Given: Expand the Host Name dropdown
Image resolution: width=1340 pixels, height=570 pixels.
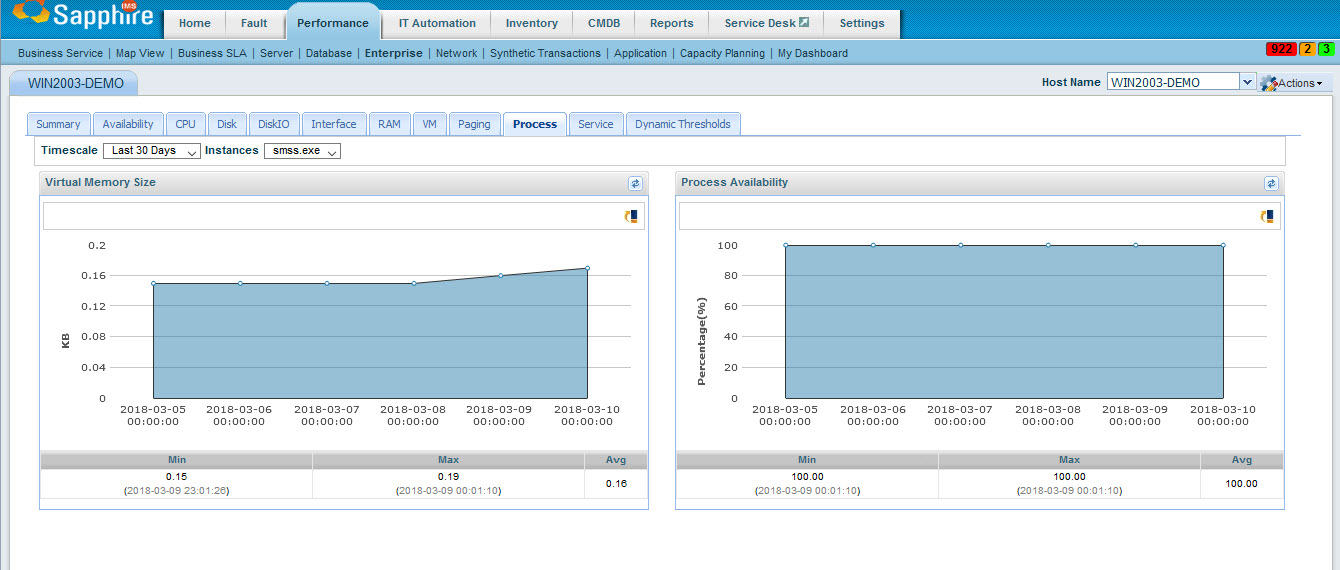Looking at the screenshot, I should pos(1247,82).
